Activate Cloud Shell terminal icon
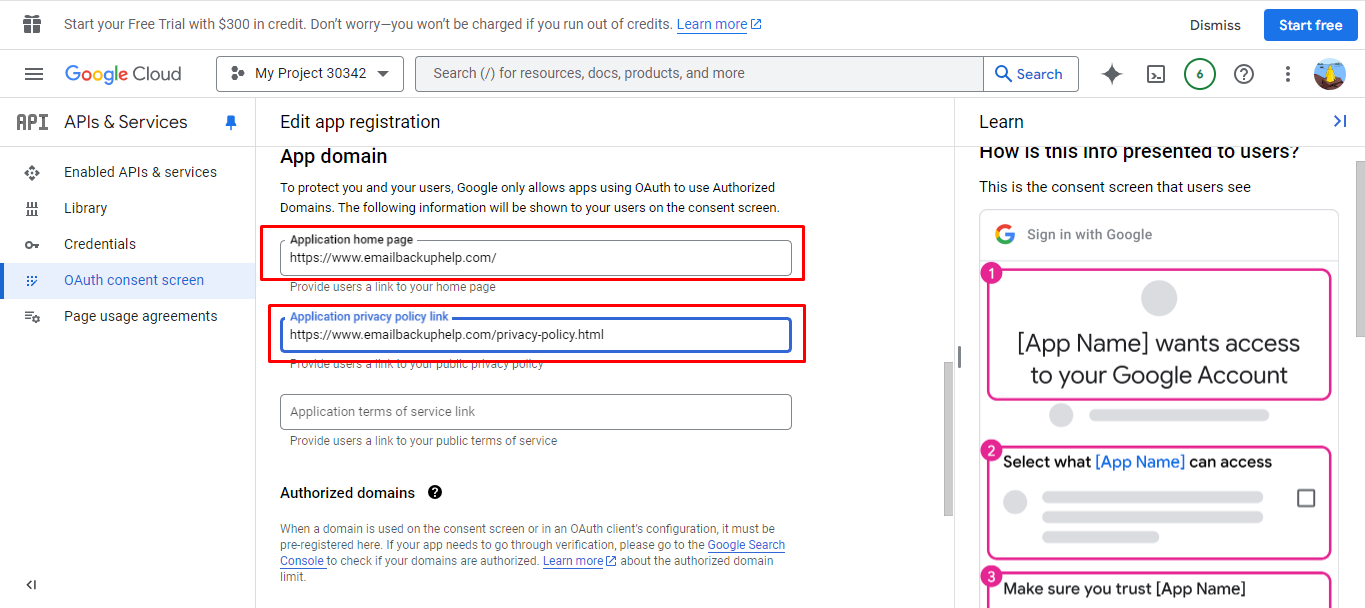Screen dimensions: 1365x608 tap(1156, 74)
